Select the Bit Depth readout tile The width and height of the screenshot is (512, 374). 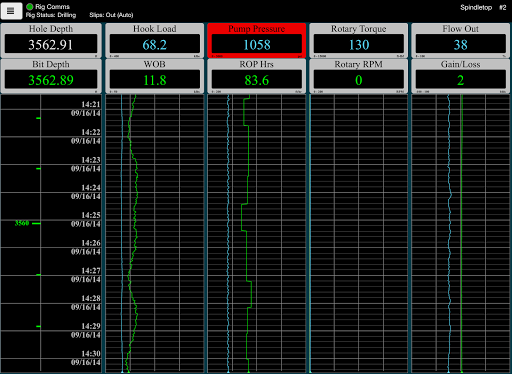click(51, 76)
